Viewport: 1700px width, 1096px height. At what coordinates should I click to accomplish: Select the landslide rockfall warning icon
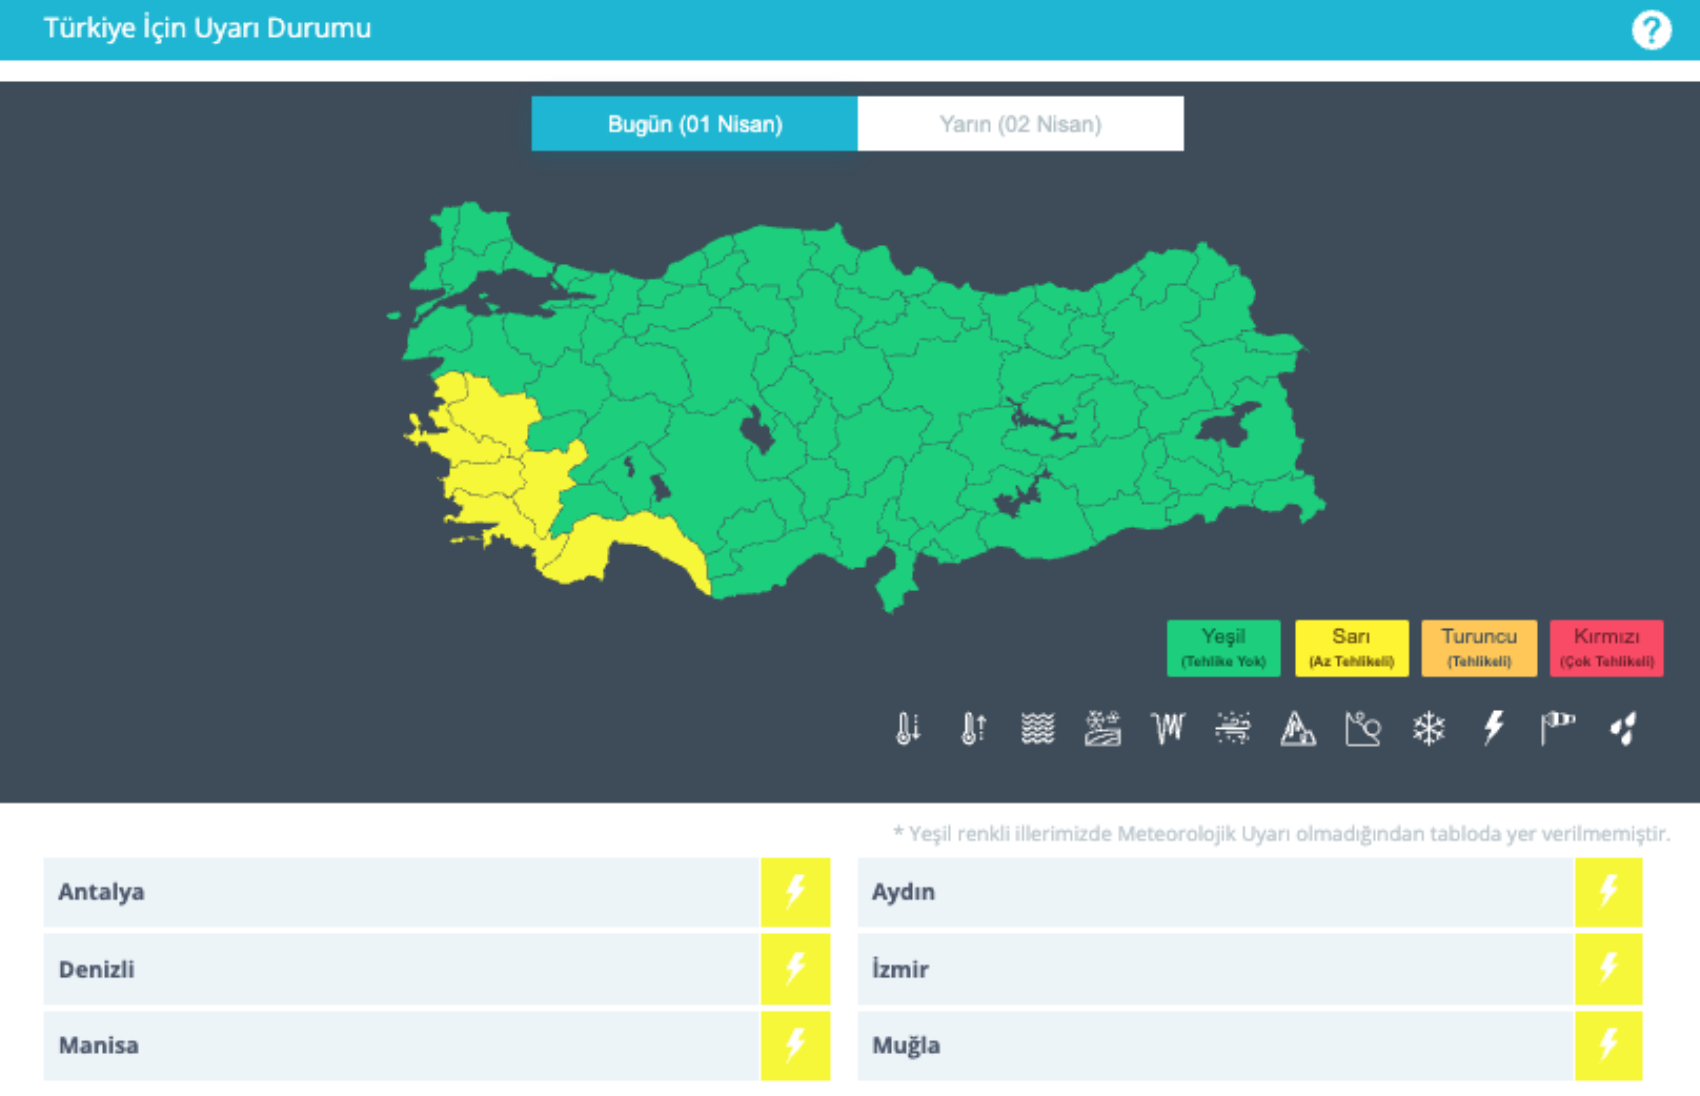[x=1362, y=728]
